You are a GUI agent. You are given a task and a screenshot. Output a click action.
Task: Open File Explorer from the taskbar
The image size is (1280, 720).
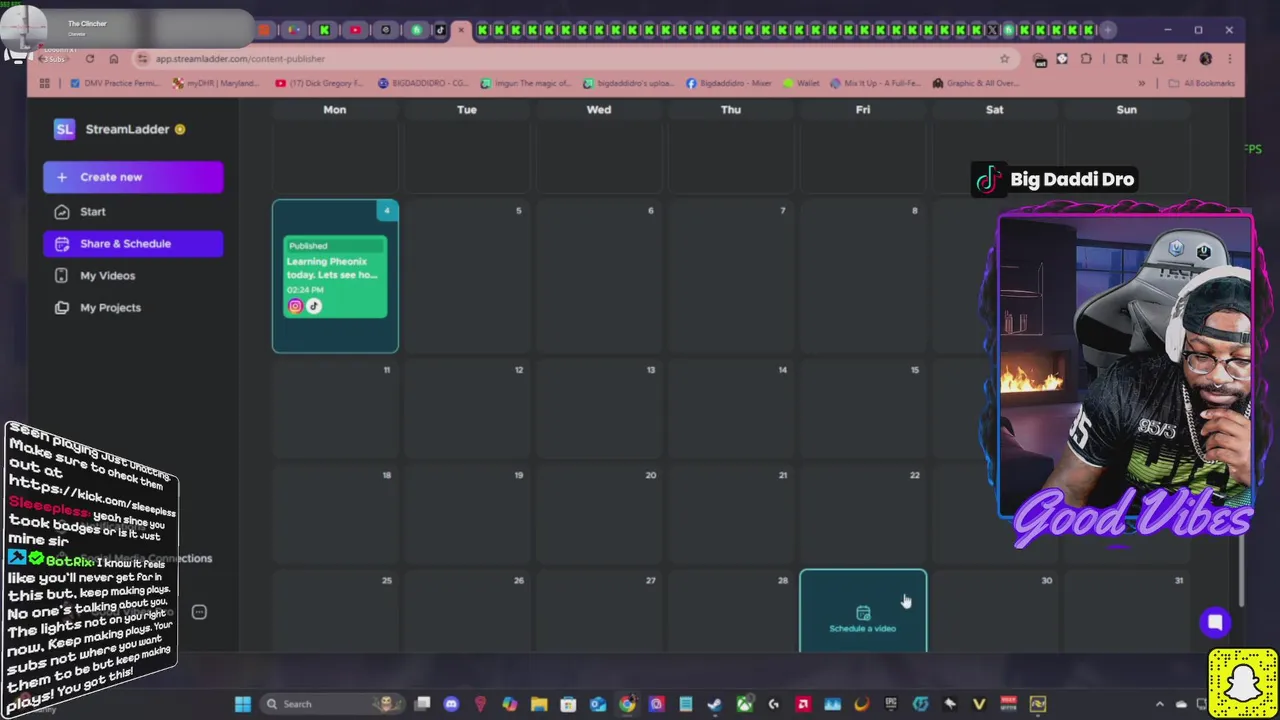coord(538,704)
